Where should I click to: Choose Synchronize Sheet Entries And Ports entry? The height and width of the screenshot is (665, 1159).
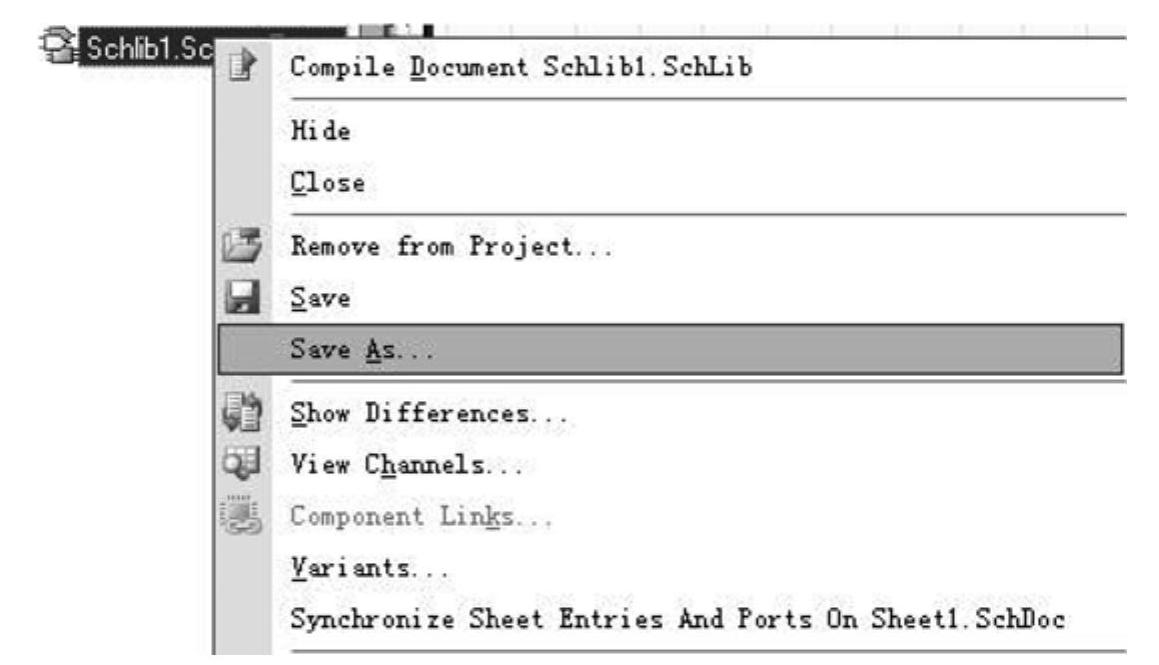tap(677, 618)
